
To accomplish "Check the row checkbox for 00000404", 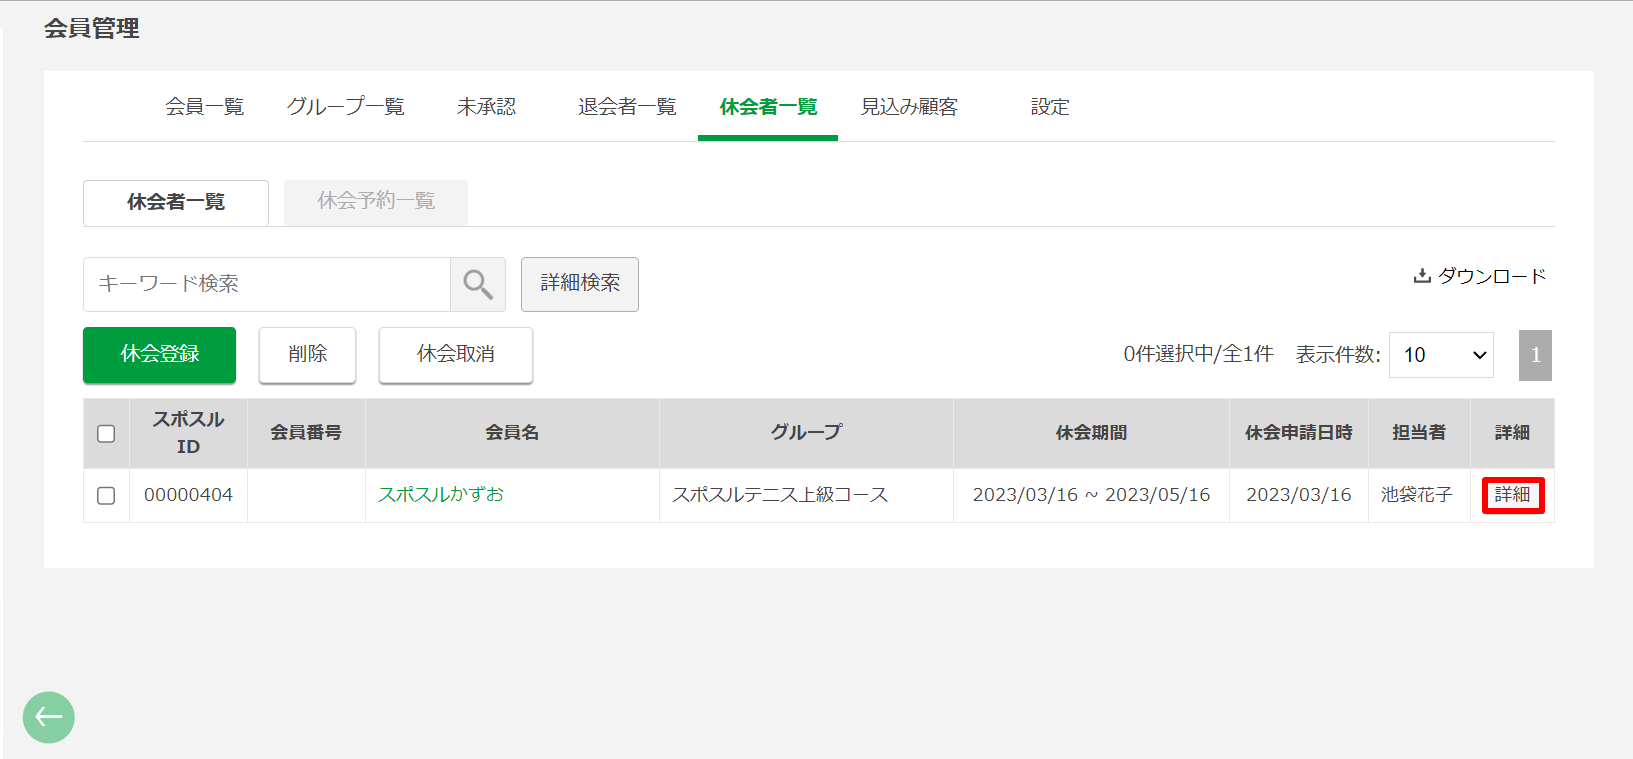I will tap(106, 496).
